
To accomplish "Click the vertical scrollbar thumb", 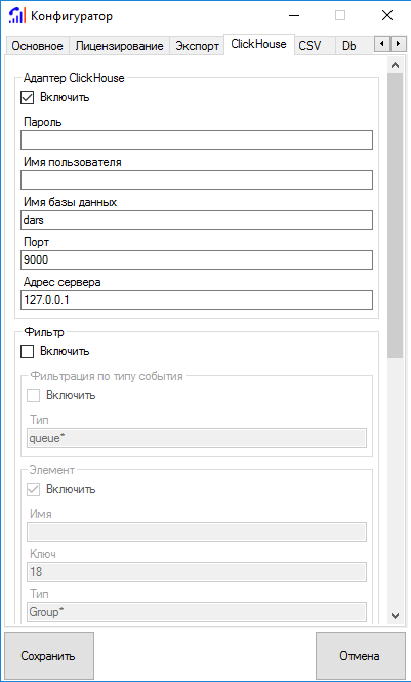I will pyautogui.click(x=395, y=215).
